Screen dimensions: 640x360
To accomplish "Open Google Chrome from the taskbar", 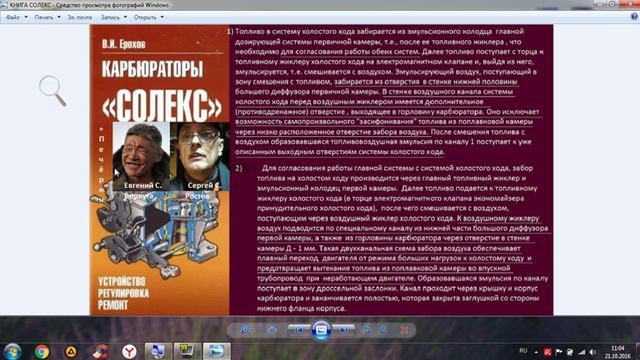I will click(x=42, y=351).
